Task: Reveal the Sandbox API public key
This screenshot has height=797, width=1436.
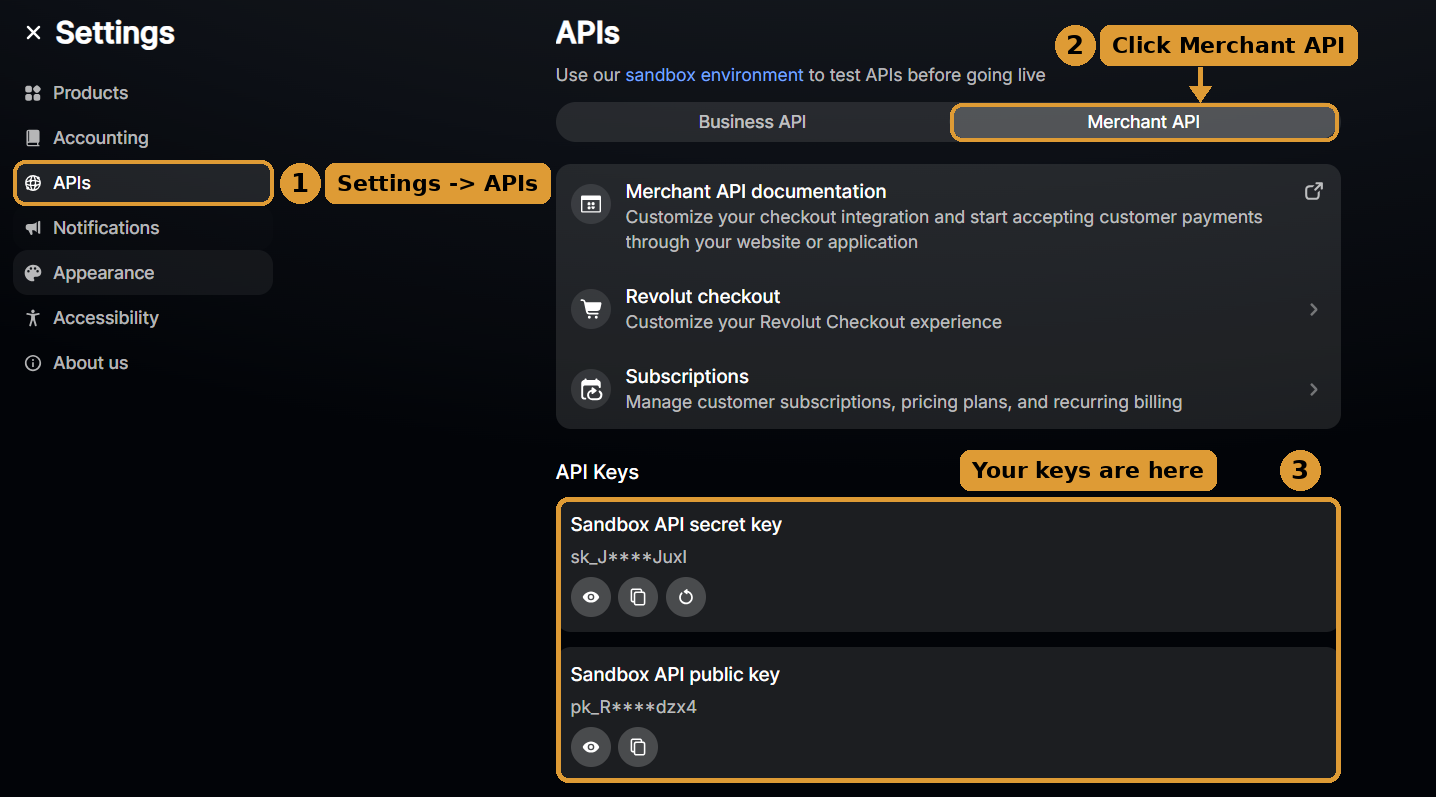Action: coord(591,747)
